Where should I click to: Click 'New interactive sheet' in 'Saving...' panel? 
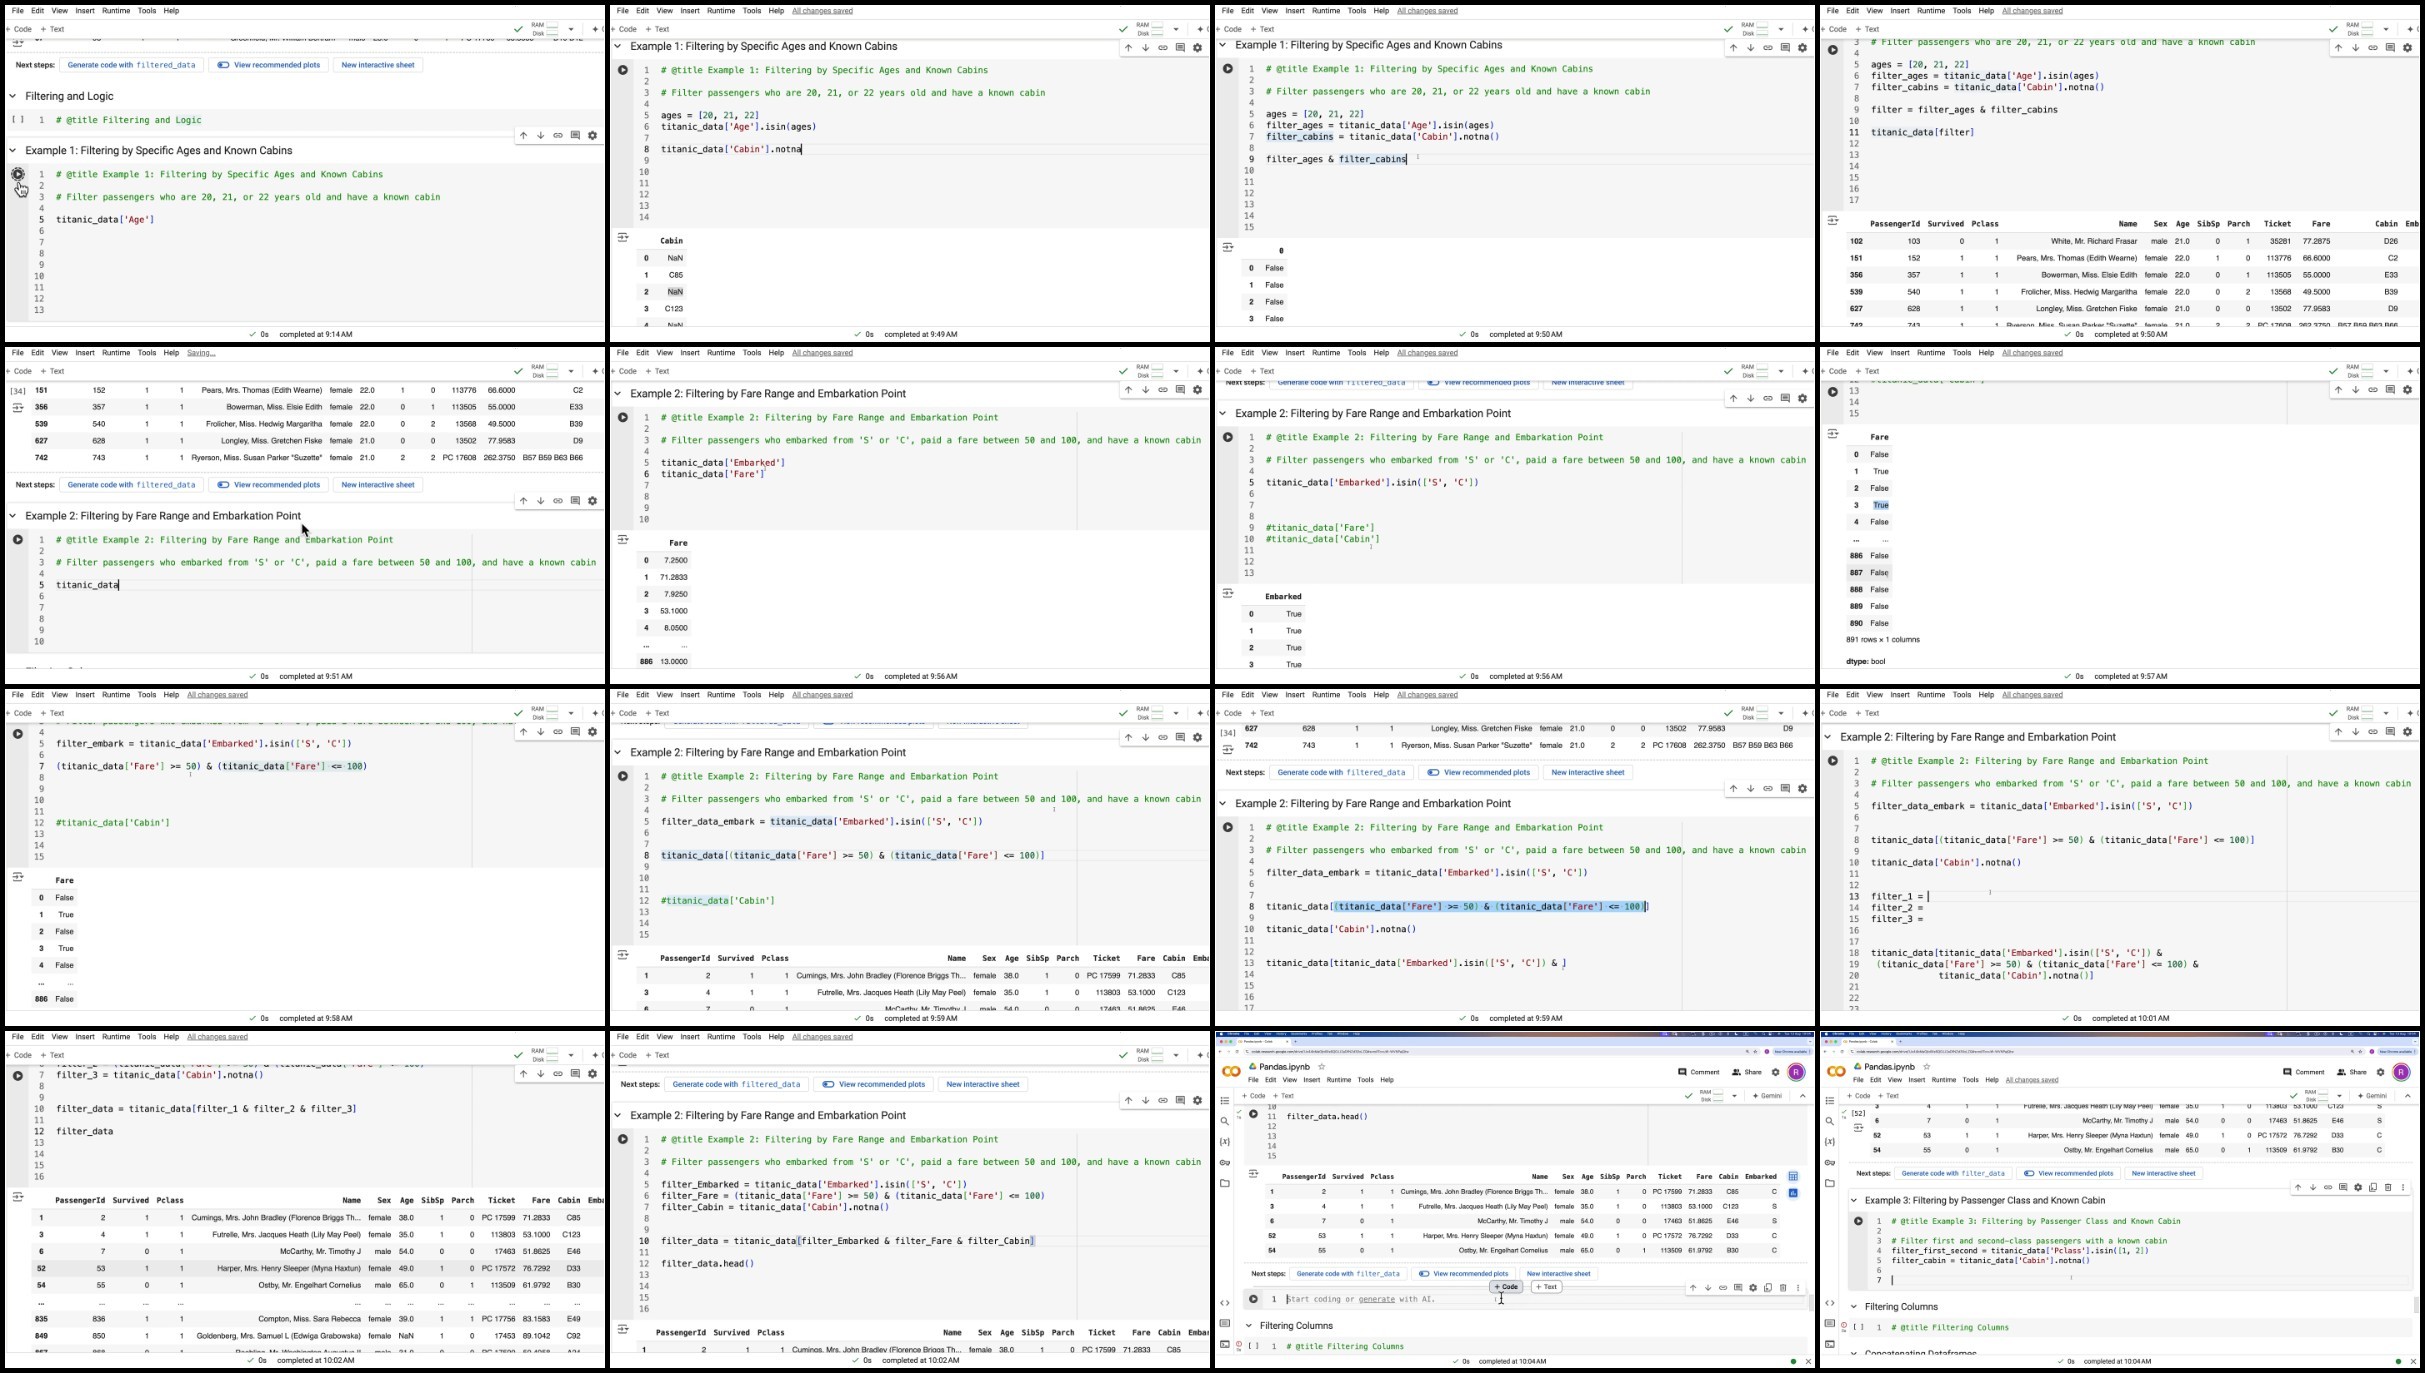tap(378, 485)
